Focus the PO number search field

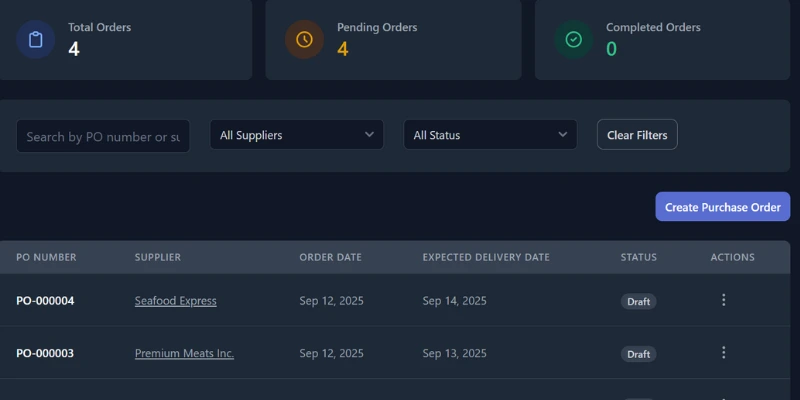[103, 136]
